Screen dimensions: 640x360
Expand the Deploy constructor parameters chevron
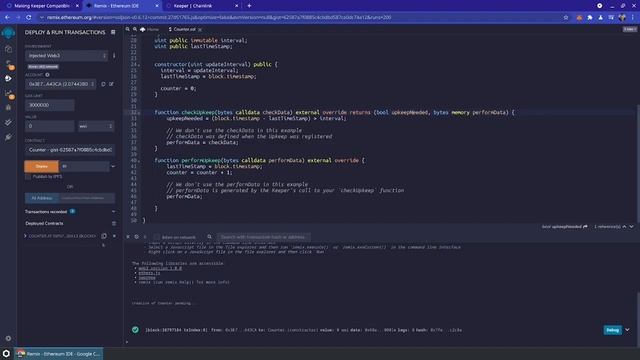click(113, 167)
